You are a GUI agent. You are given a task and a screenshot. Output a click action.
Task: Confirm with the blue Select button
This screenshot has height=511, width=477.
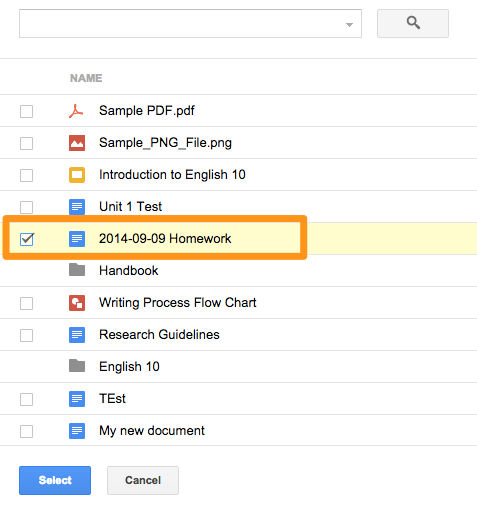point(55,480)
